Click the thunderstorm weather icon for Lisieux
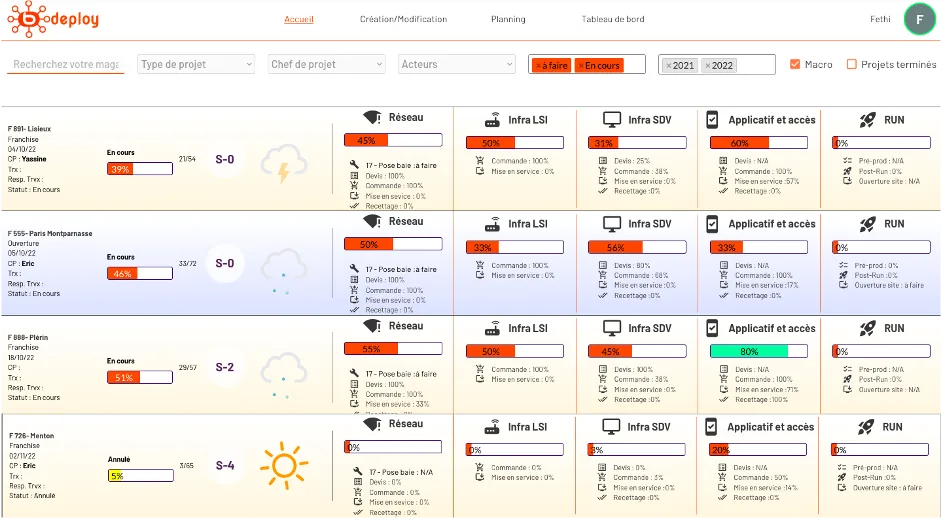The image size is (941, 518). (x=283, y=163)
